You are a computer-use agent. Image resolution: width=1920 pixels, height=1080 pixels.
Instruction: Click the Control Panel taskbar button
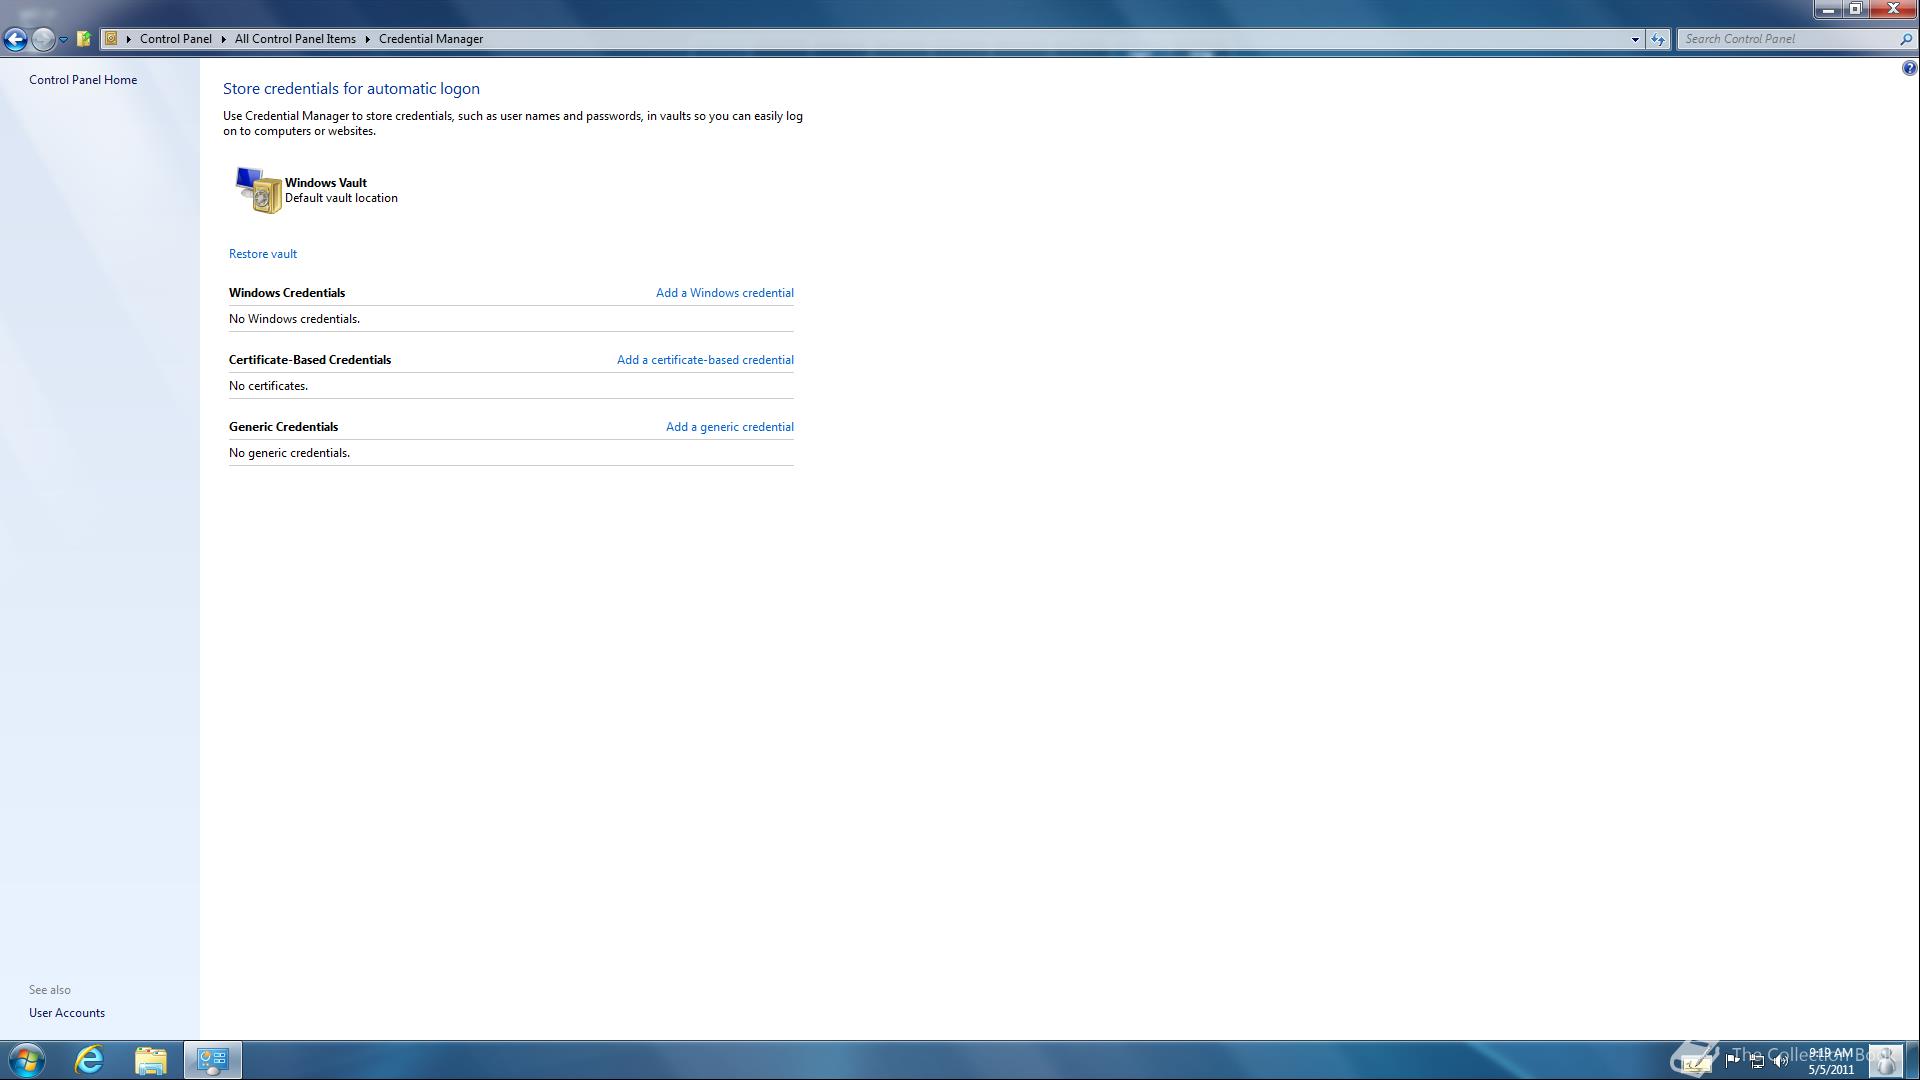tap(212, 1060)
